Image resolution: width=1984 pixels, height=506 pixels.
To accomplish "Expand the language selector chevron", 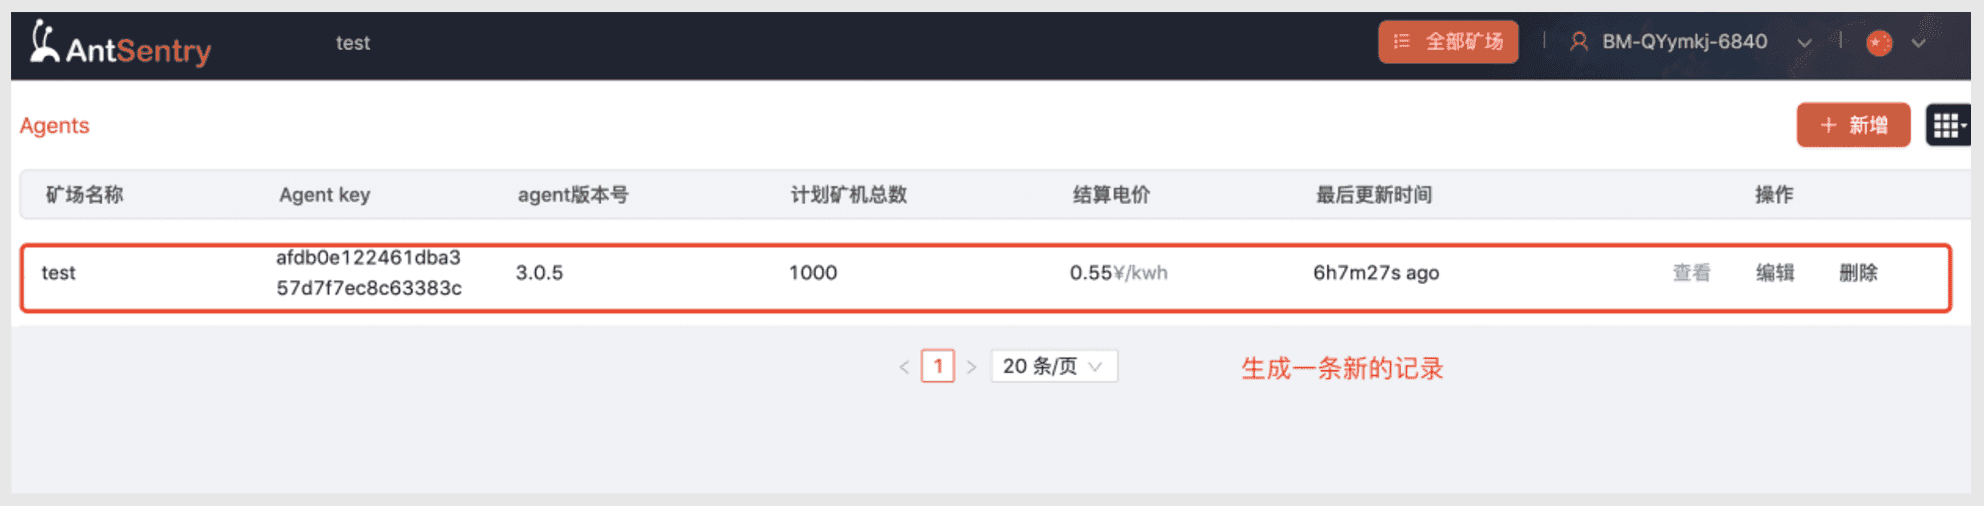I will pos(1918,43).
